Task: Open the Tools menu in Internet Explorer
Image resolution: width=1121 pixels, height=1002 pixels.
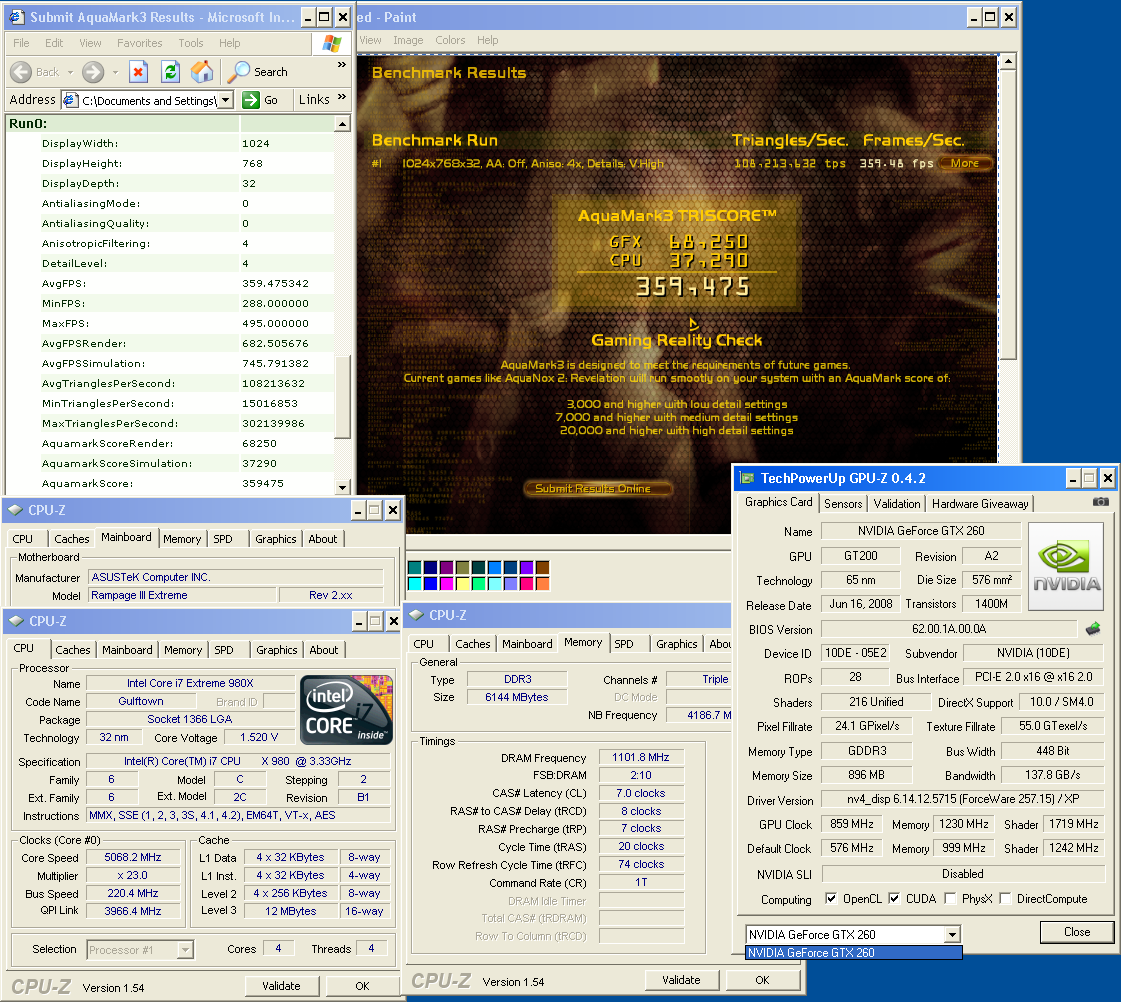Action: click(191, 43)
